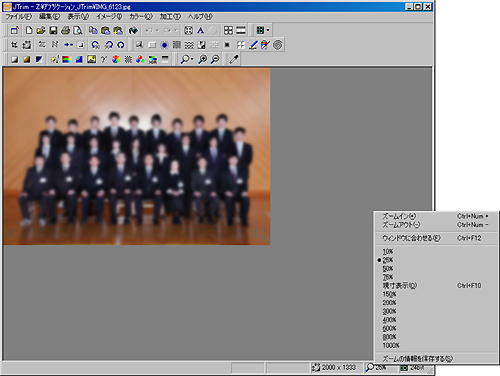Click the copy icon in top toolbar
The image size is (500, 376).
pos(93,30)
